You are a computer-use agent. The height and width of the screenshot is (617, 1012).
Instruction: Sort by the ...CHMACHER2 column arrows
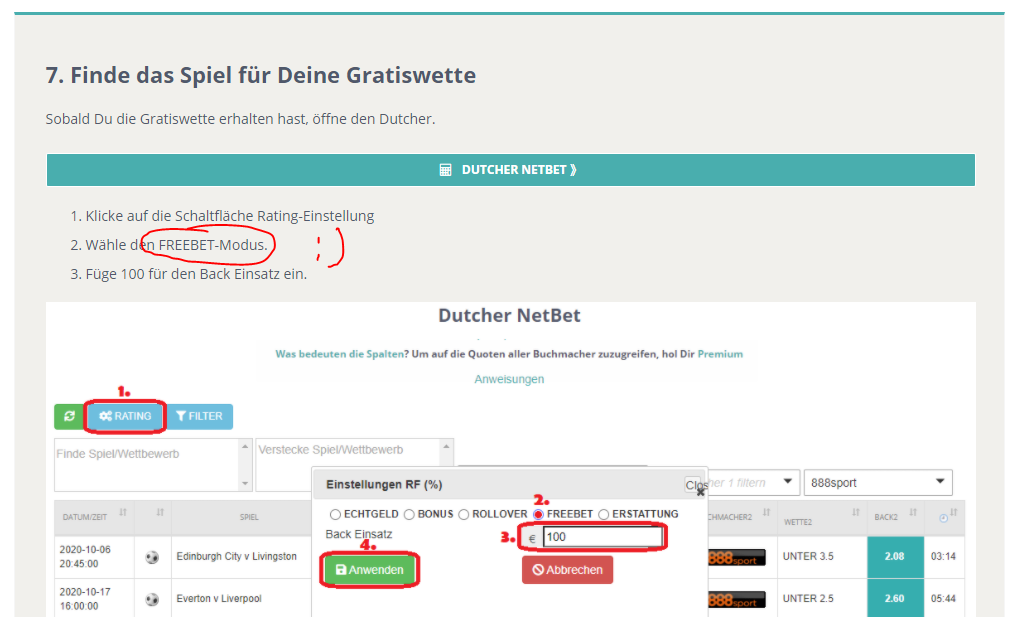coord(767,512)
